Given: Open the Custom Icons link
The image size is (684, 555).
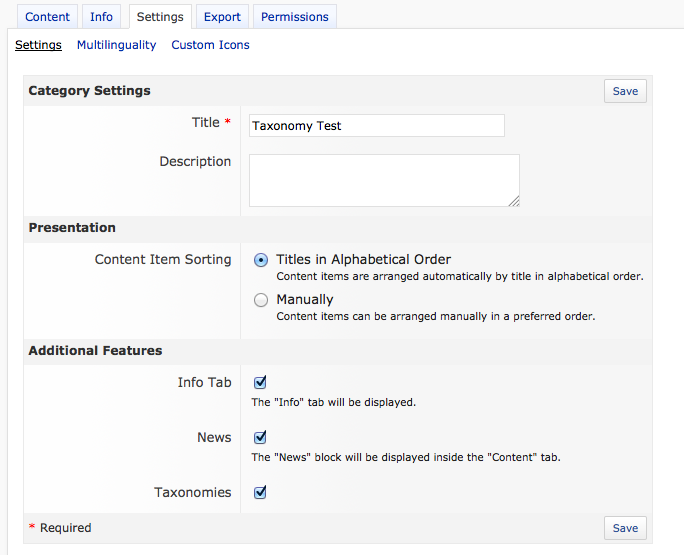Looking at the screenshot, I should pyautogui.click(x=210, y=45).
